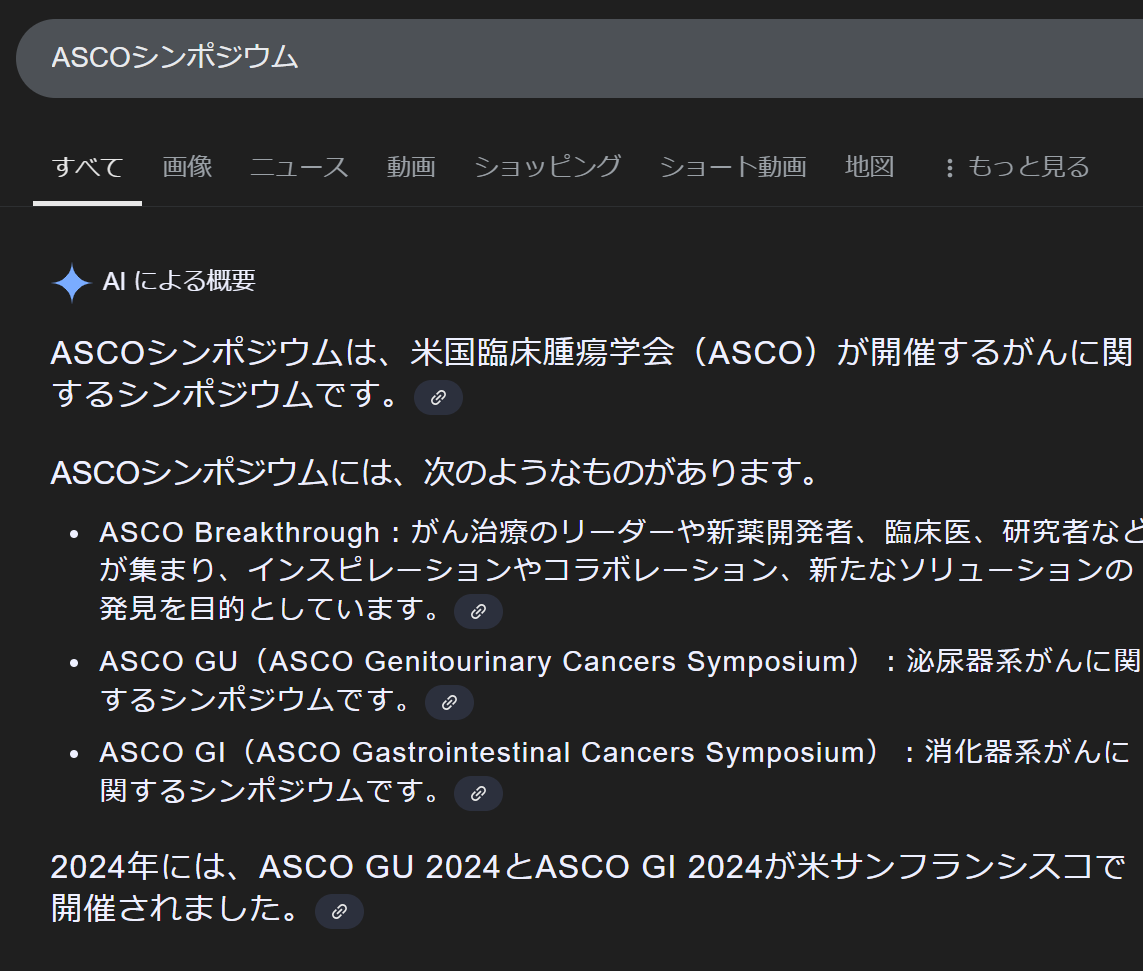The width and height of the screenshot is (1143, 971).
Task: Select the すべて tab
Action: [87, 167]
